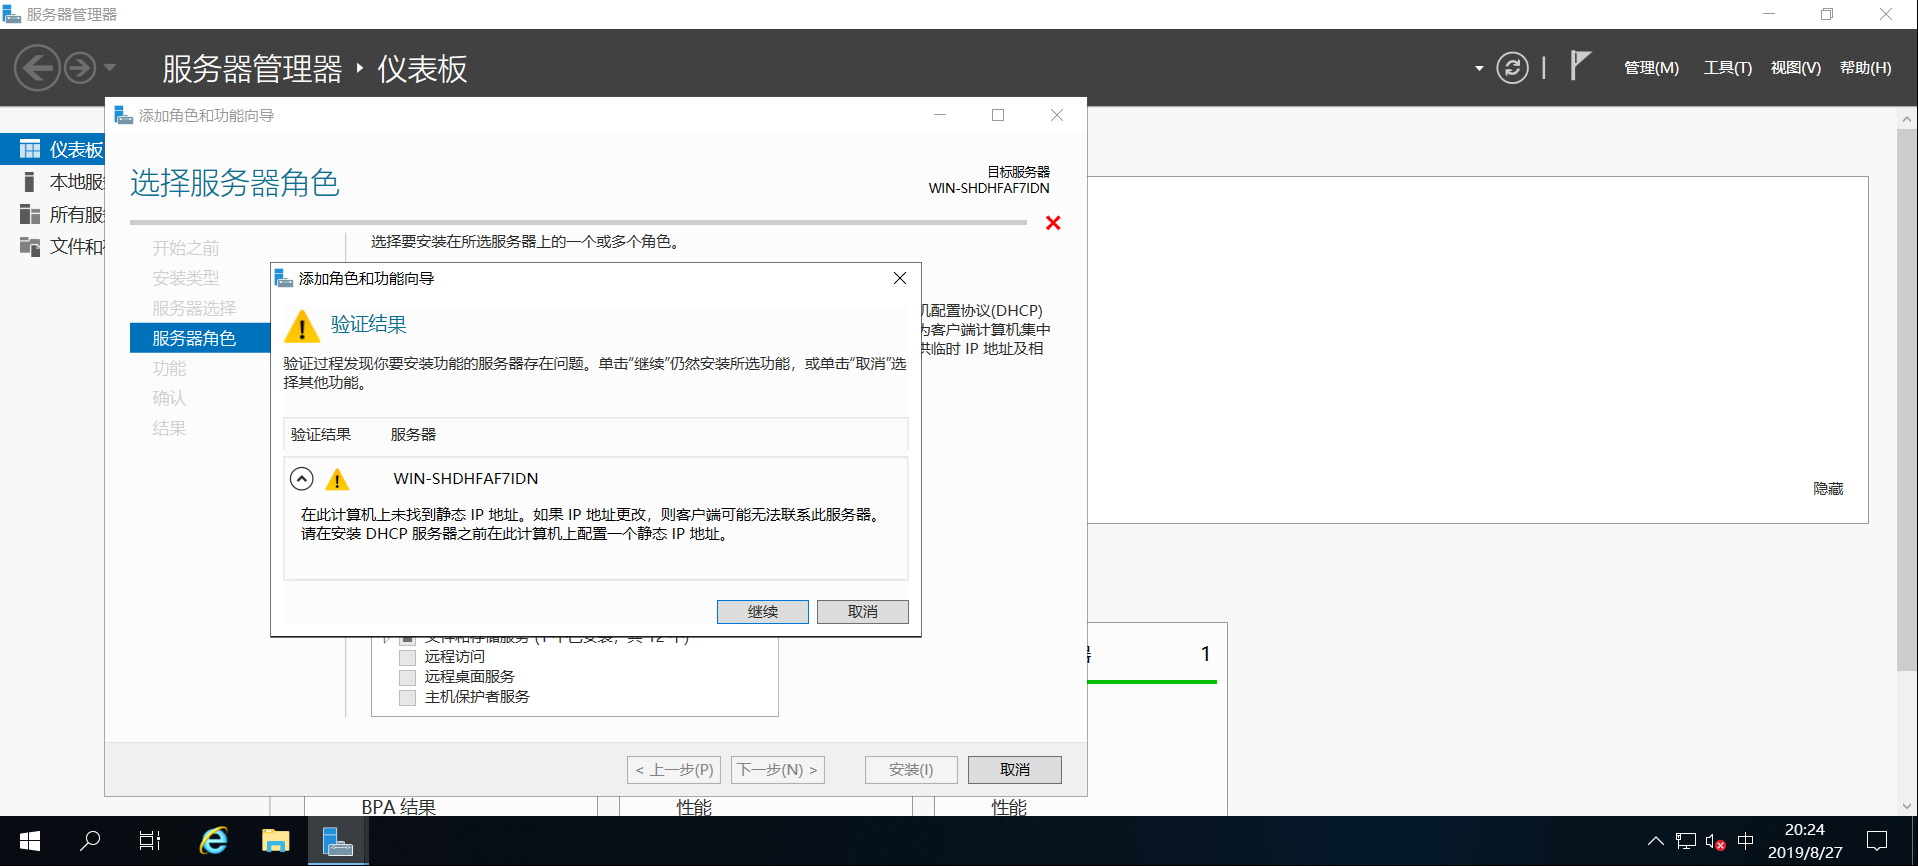This screenshot has height=866, width=1918.
Task: Open the Windows Start menu
Action: pos(29,841)
